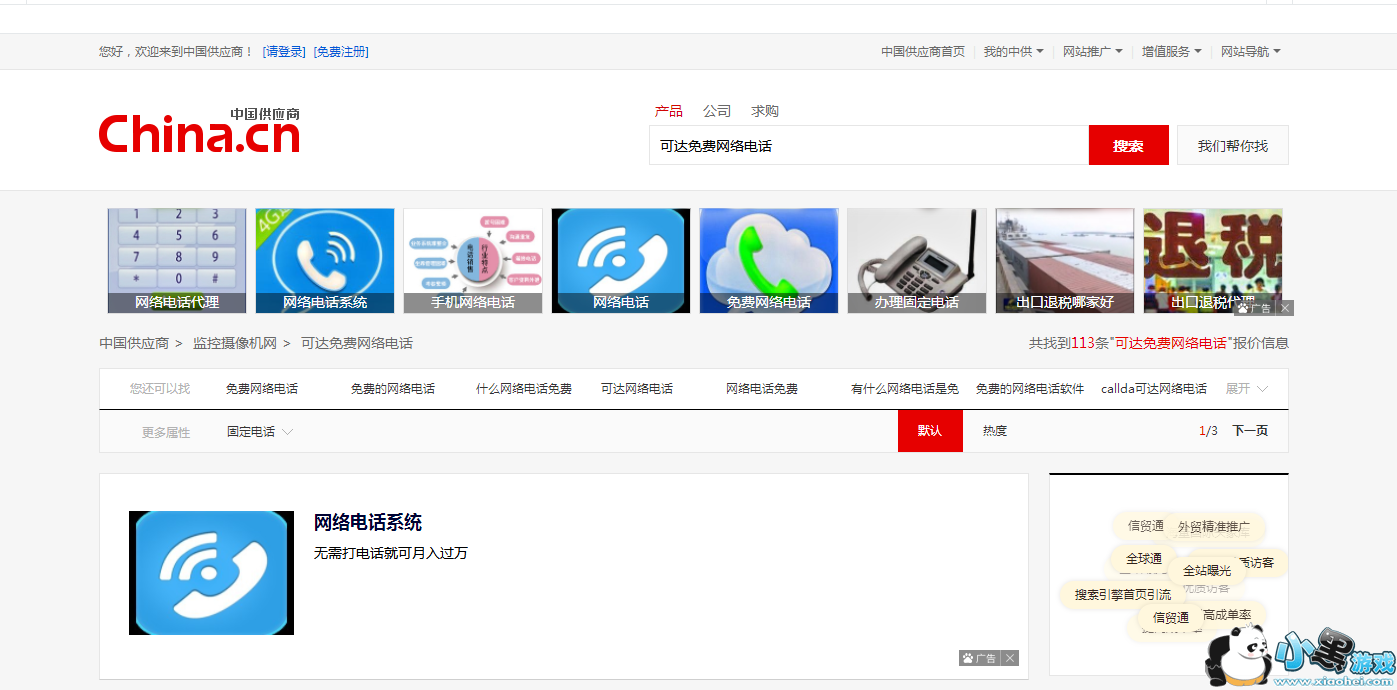Click related search 可达网络电话
The width and height of the screenshot is (1397, 690).
pyautogui.click(x=637, y=388)
